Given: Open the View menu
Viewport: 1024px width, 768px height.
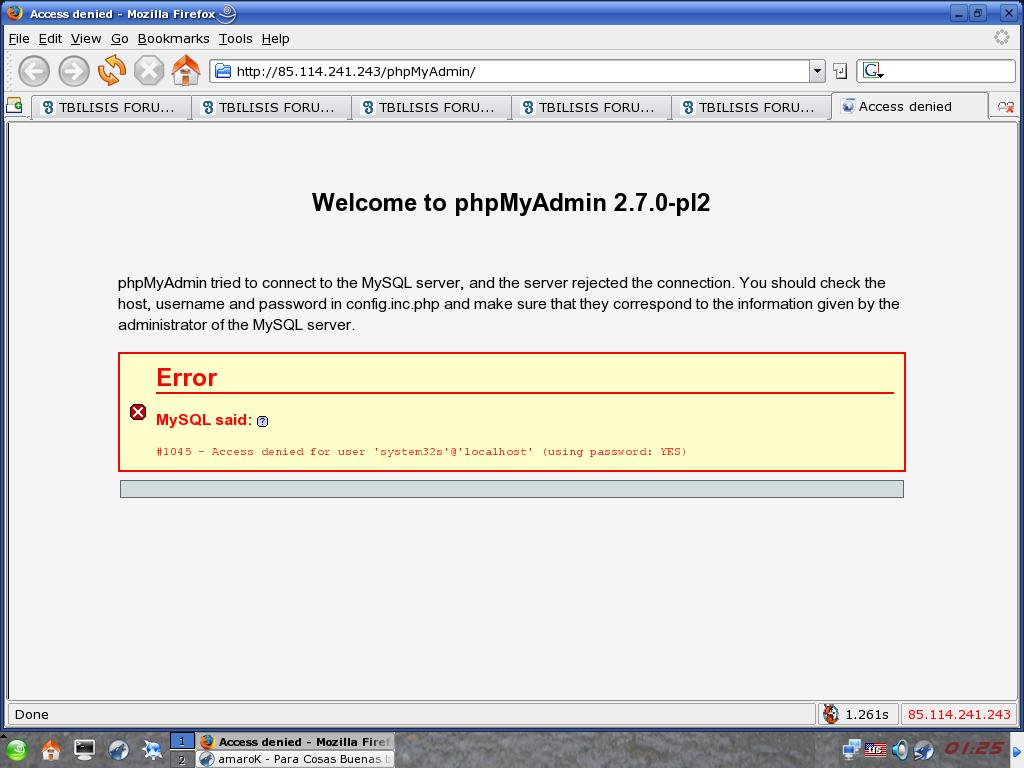Looking at the screenshot, I should click(86, 39).
